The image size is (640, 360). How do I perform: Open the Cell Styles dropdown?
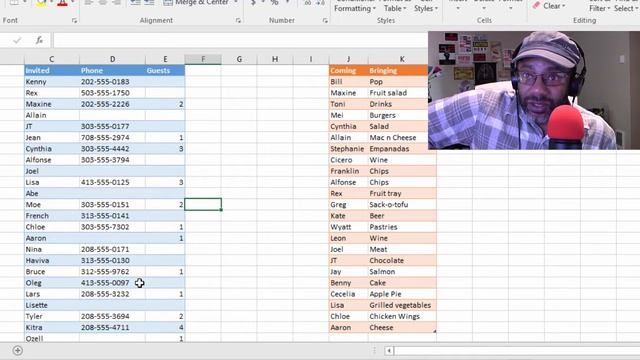(x=426, y=6)
